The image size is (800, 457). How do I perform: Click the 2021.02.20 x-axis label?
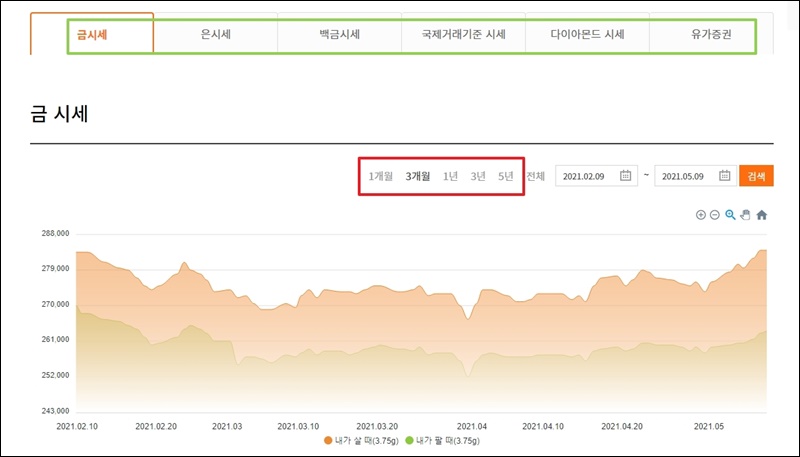(x=156, y=426)
